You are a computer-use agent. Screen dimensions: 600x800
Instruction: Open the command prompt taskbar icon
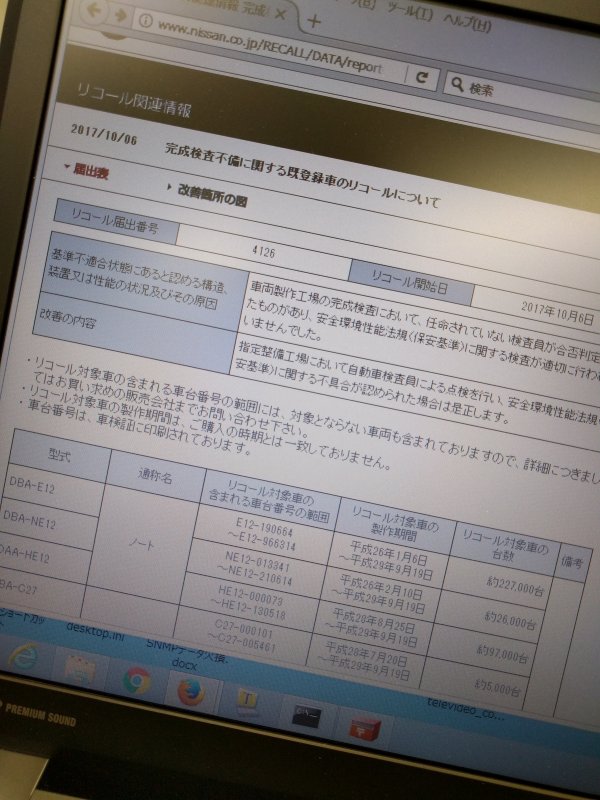click(307, 716)
